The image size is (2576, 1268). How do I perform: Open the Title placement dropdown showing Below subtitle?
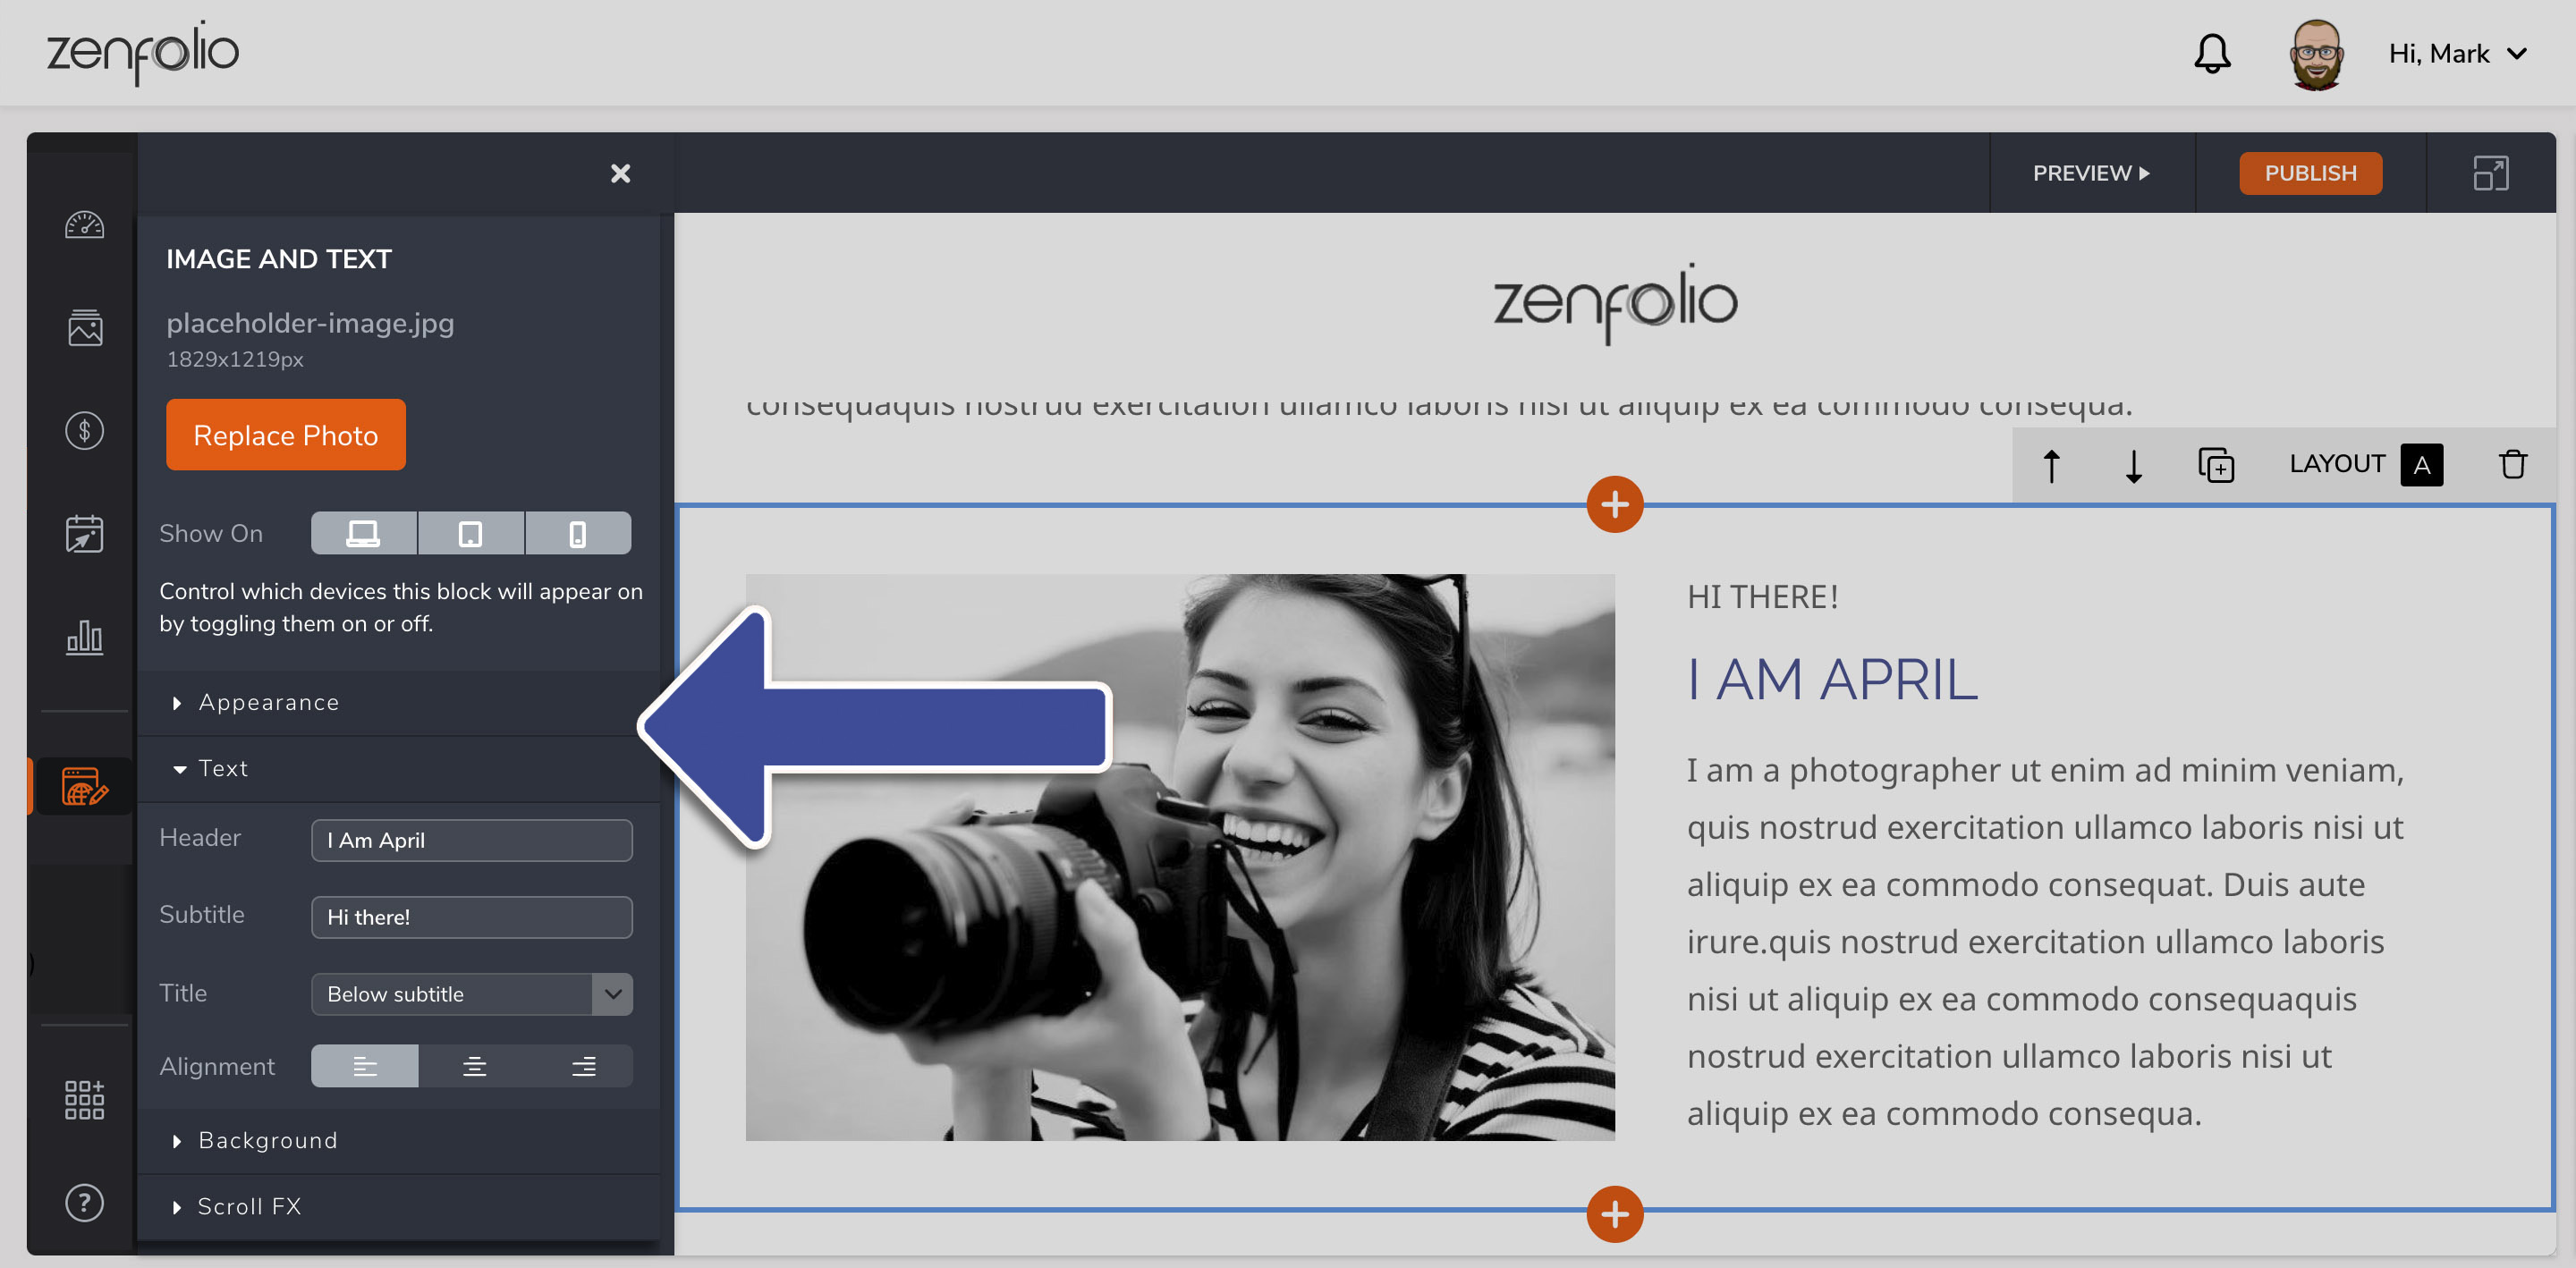click(x=471, y=994)
